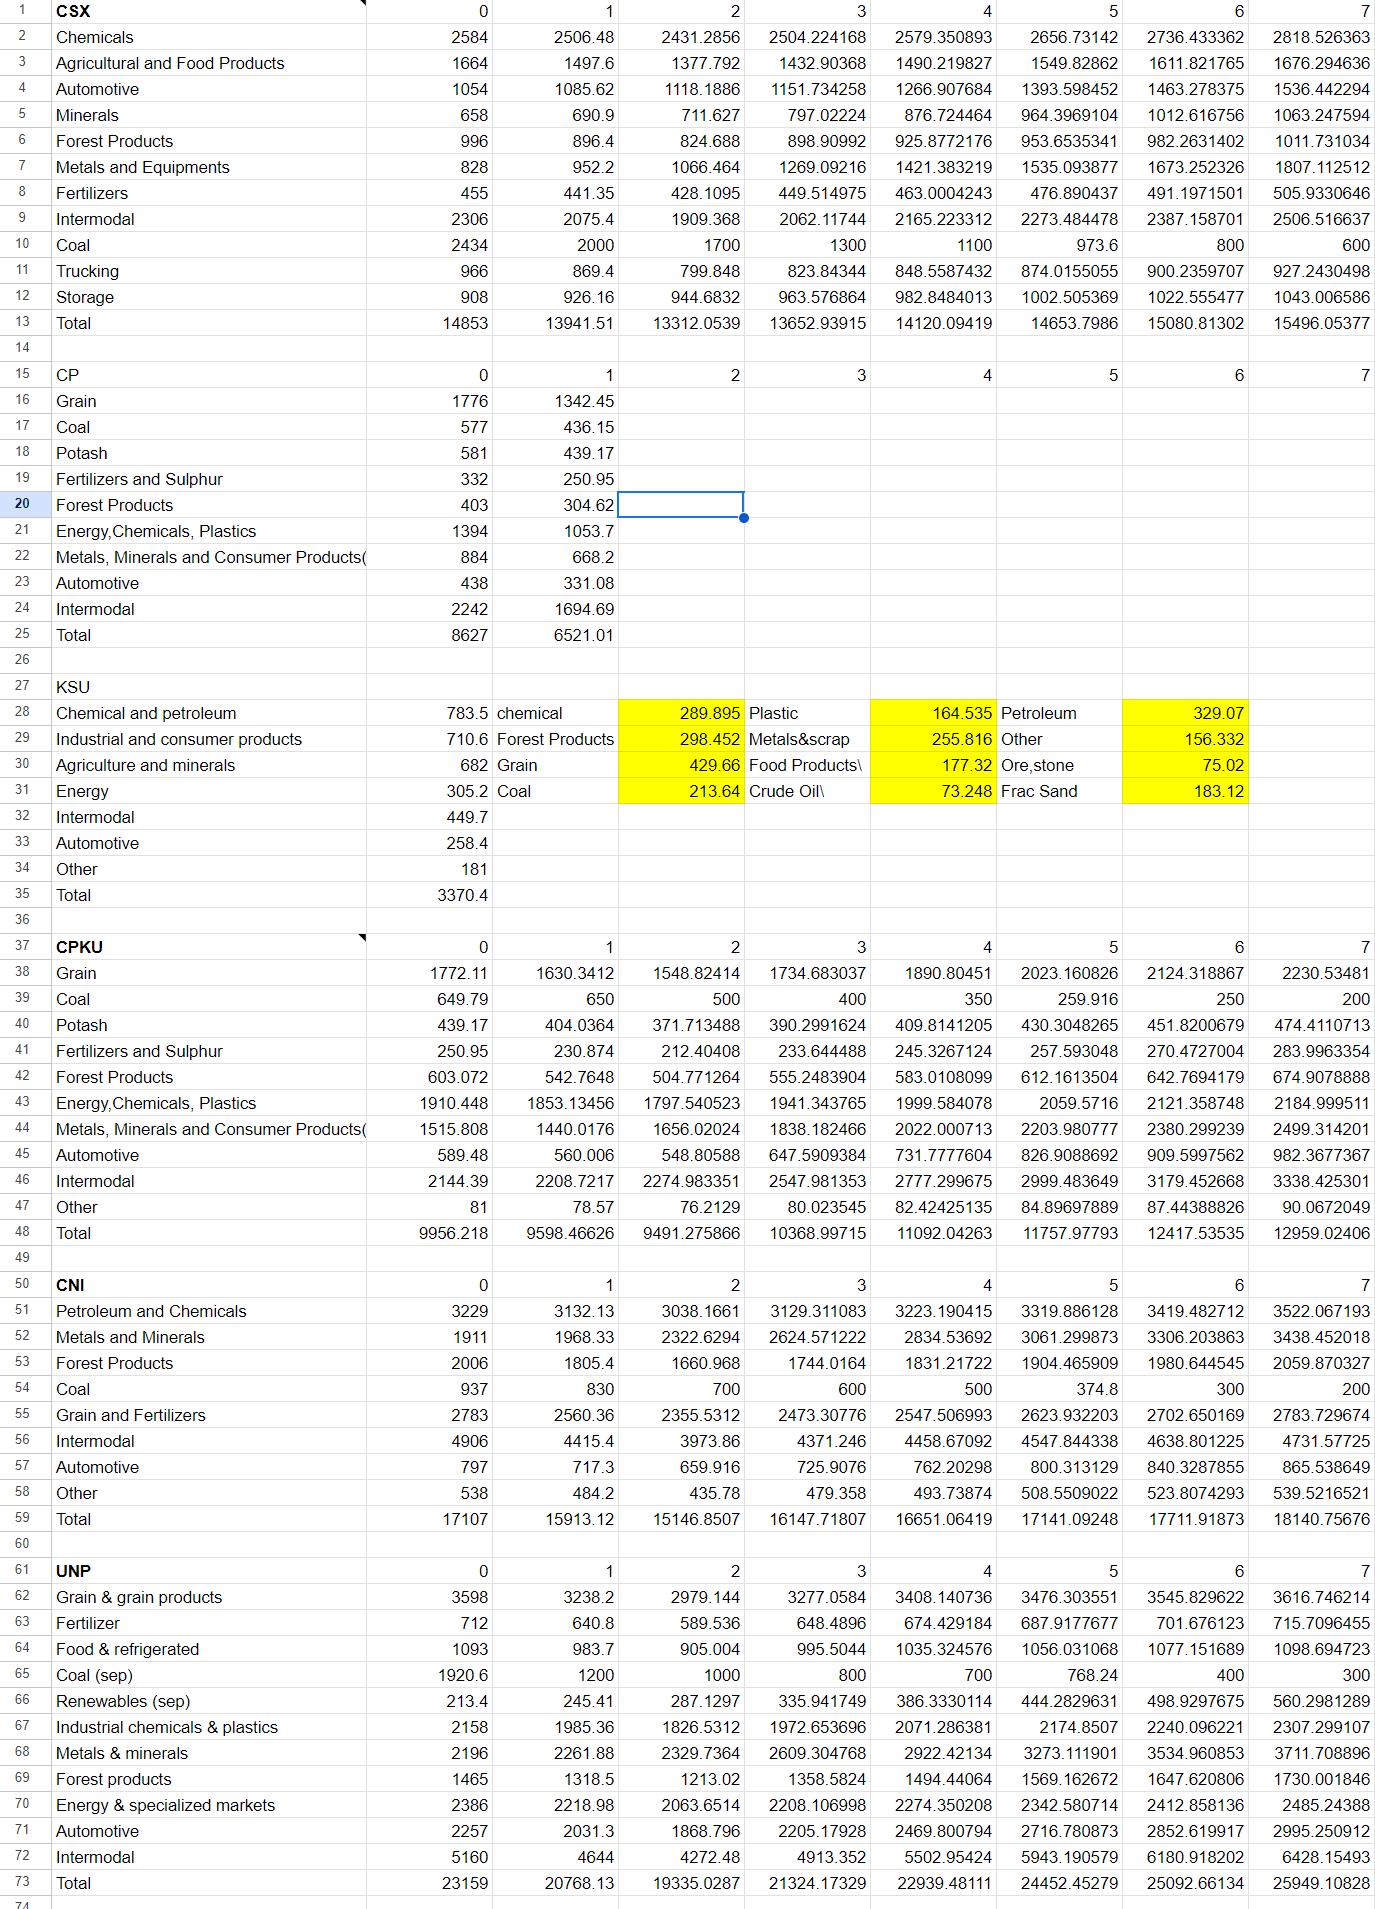The width and height of the screenshot is (1375, 1909).
Task: Select the Food Products\ cell
Action: pyautogui.click(x=807, y=765)
